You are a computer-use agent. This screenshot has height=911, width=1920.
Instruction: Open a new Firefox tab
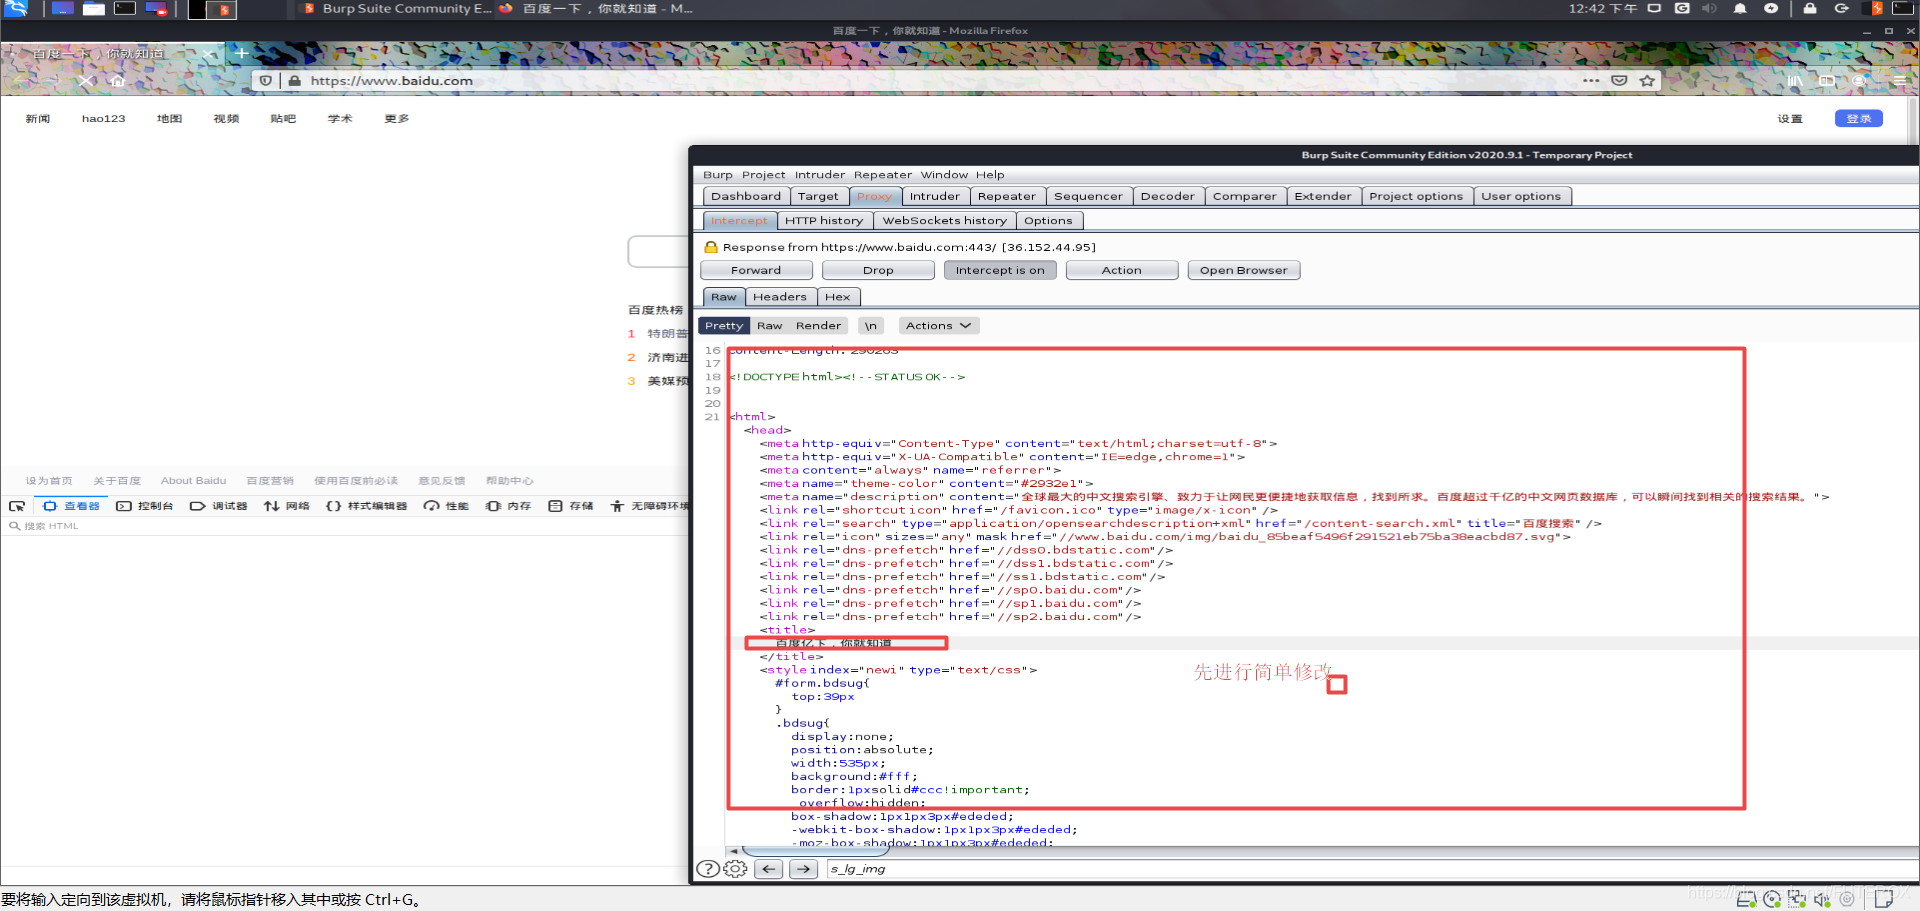point(241,53)
